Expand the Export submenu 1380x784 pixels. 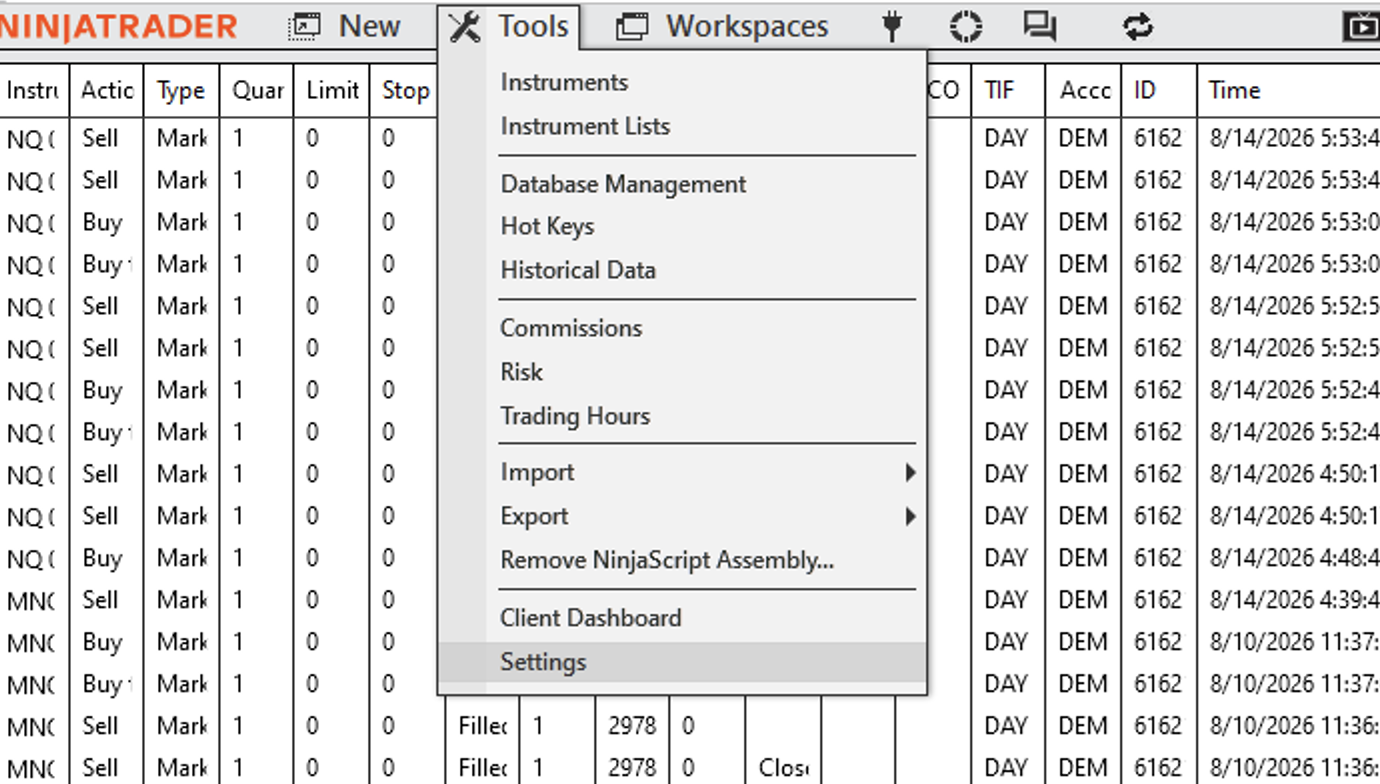pyautogui.click(x=682, y=516)
